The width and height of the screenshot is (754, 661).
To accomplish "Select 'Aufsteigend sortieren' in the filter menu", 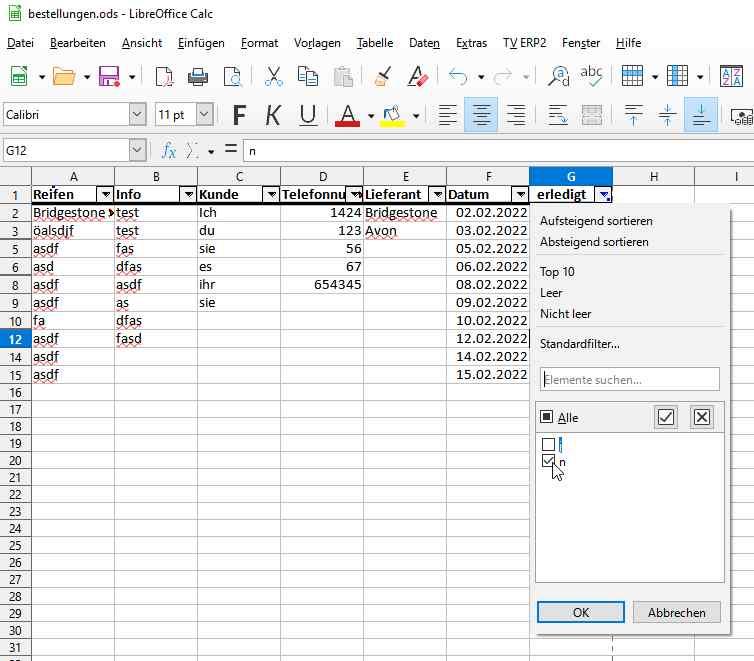I will [x=596, y=220].
